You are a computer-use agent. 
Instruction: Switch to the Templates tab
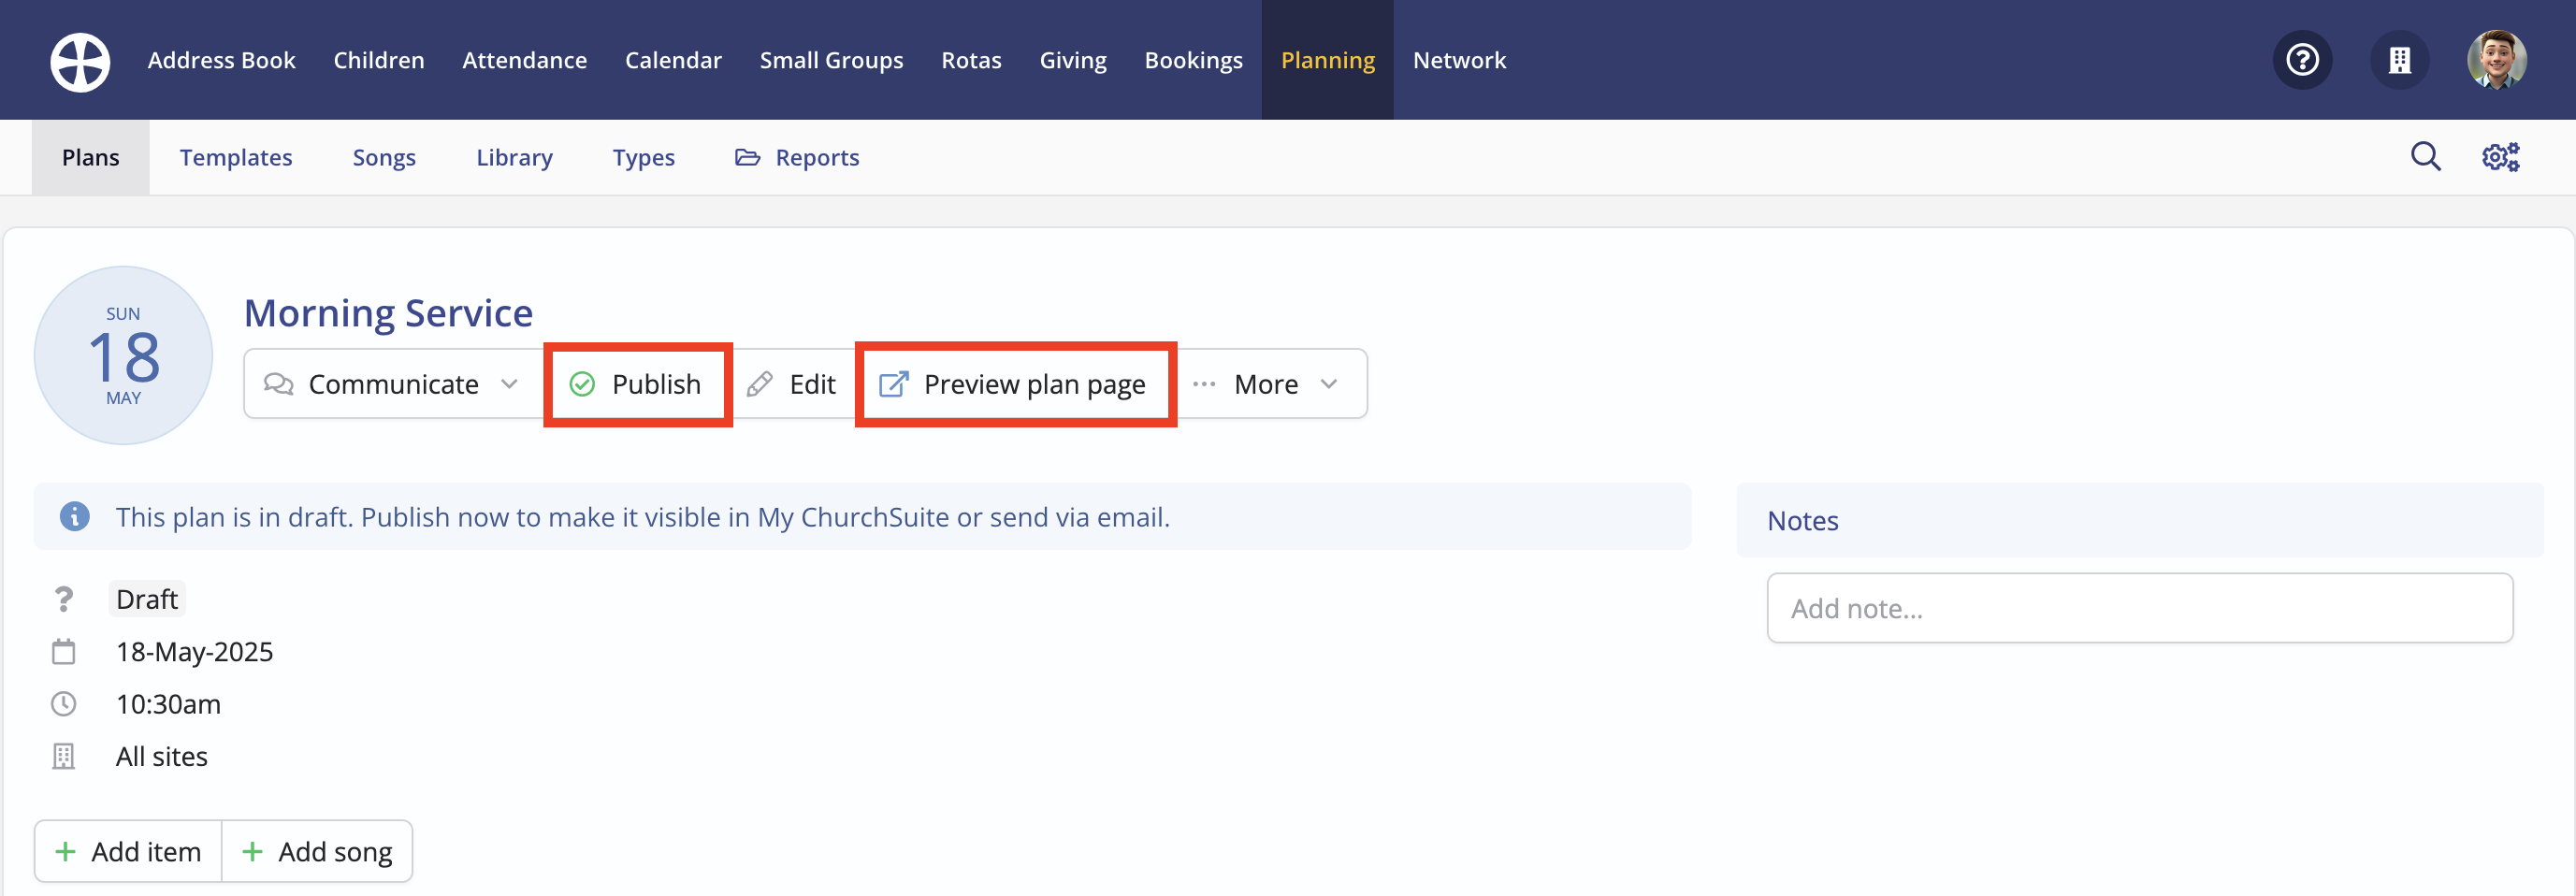(236, 157)
